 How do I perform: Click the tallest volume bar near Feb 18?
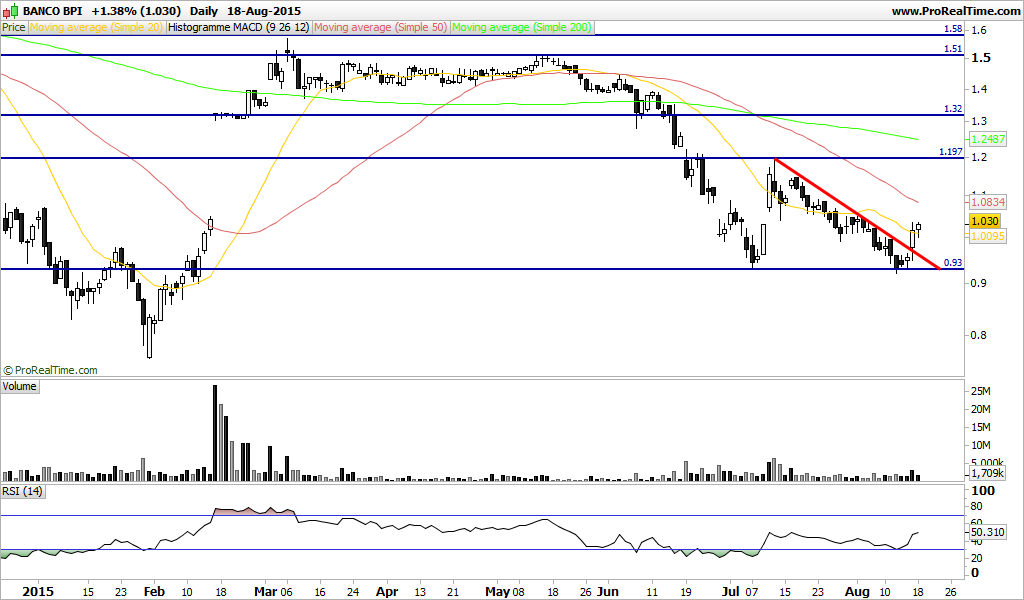click(x=215, y=433)
